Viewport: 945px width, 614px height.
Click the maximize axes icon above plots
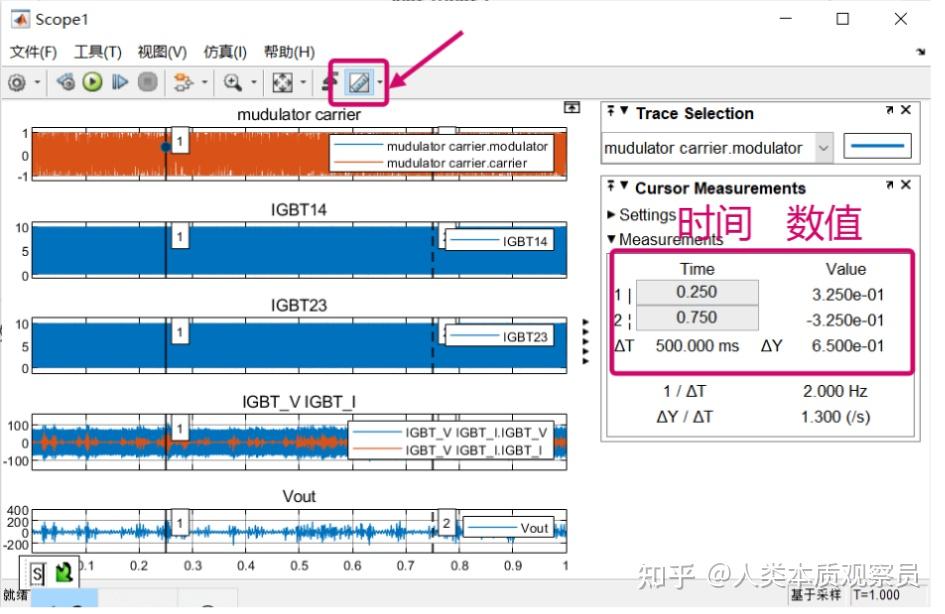click(572, 107)
